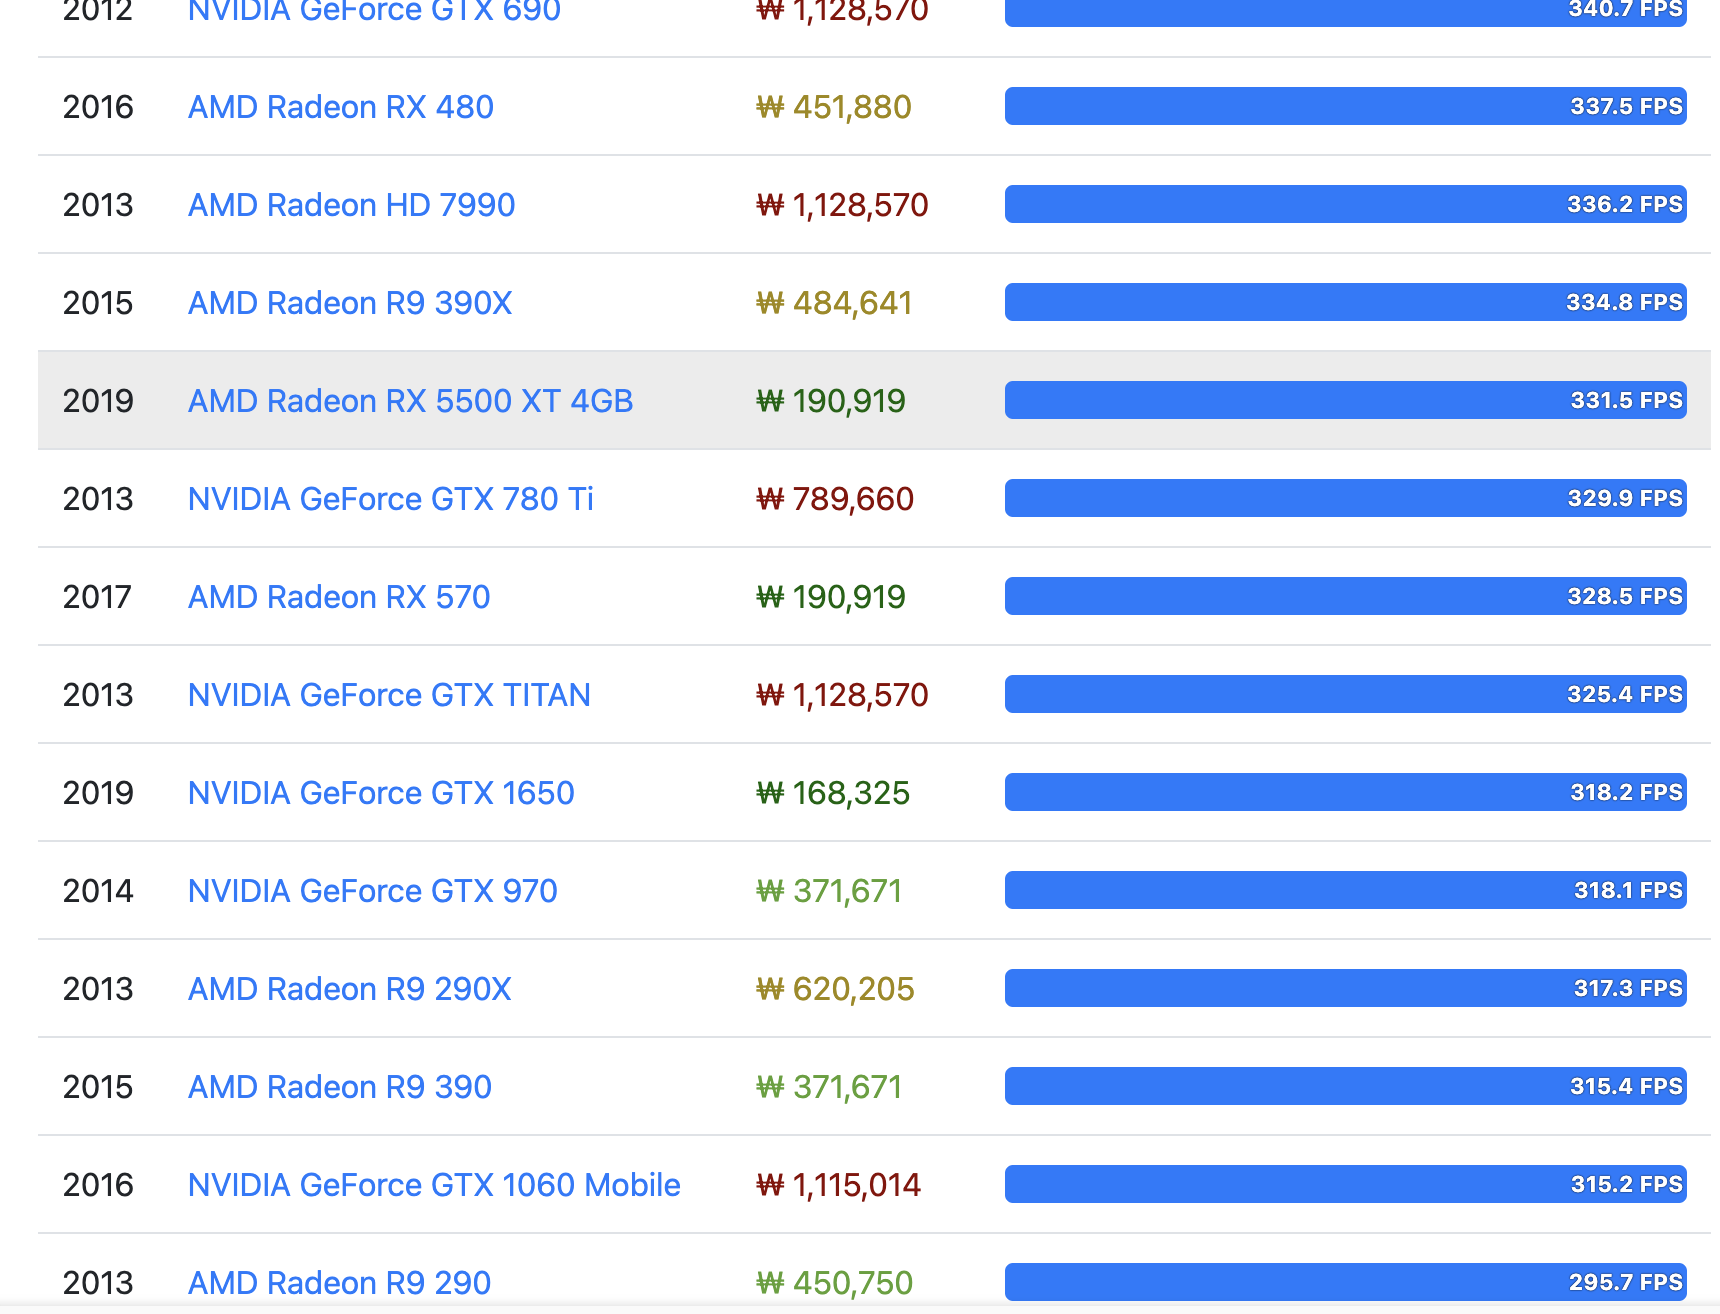Click the 329.9 FPS bar
The height and width of the screenshot is (1314, 1720).
(1346, 498)
